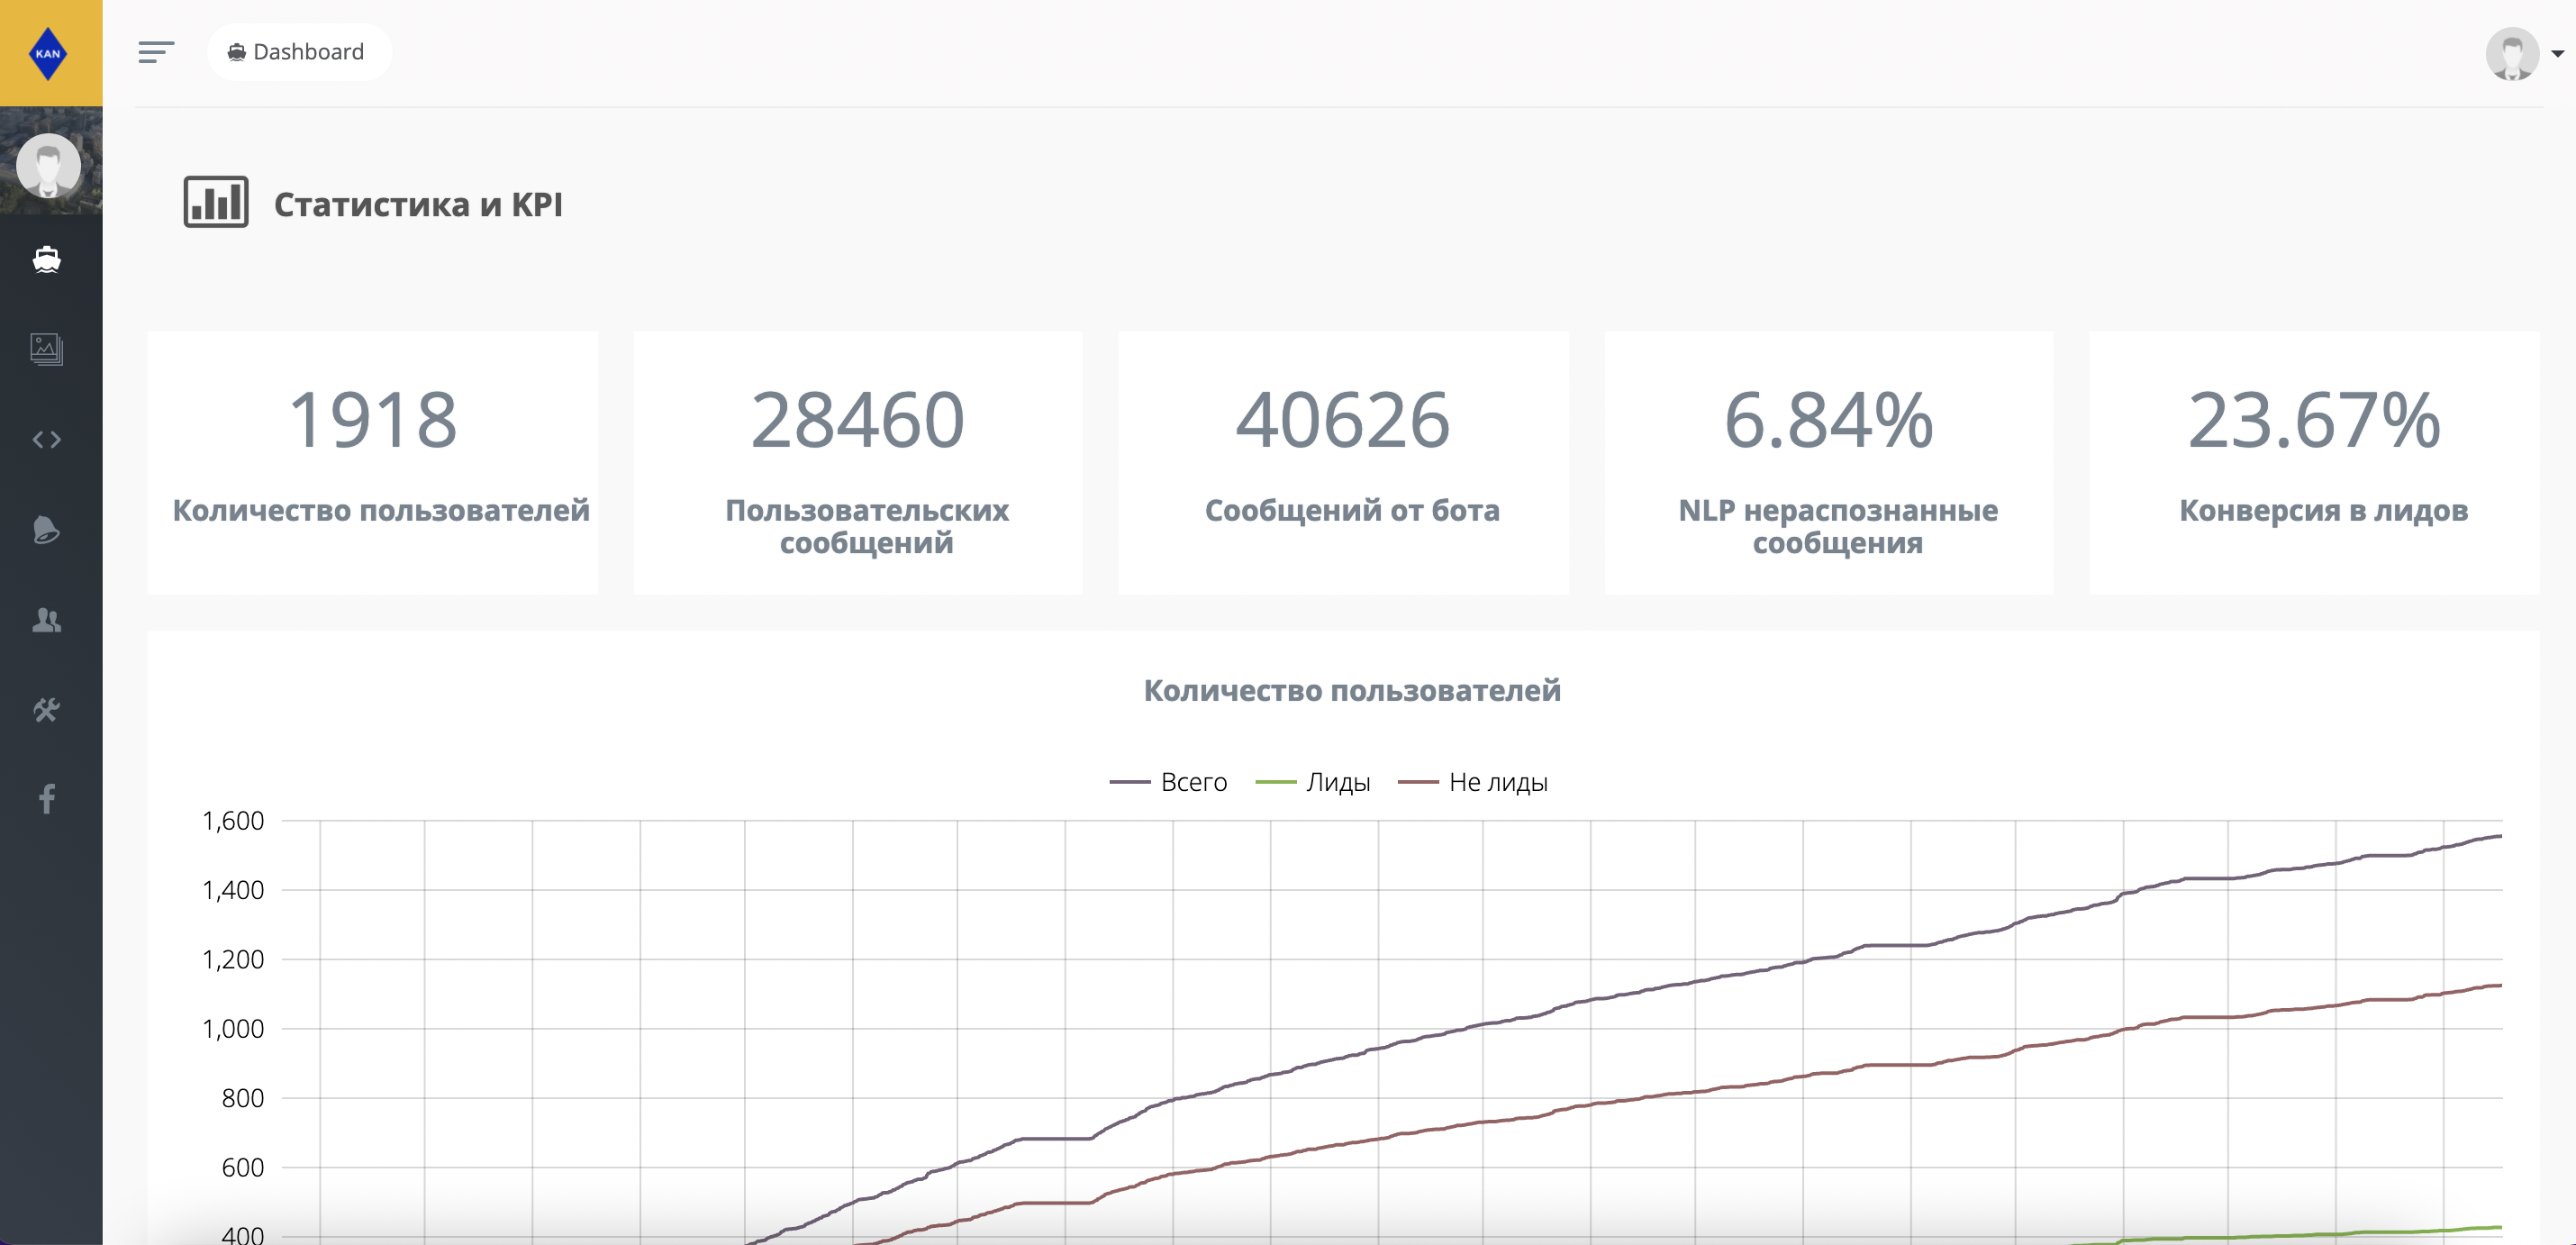Image resolution: width=2576 pixels, height=1245 pixels.
Task: Toggle the sidebar hamburger menu
Action: 156,52
